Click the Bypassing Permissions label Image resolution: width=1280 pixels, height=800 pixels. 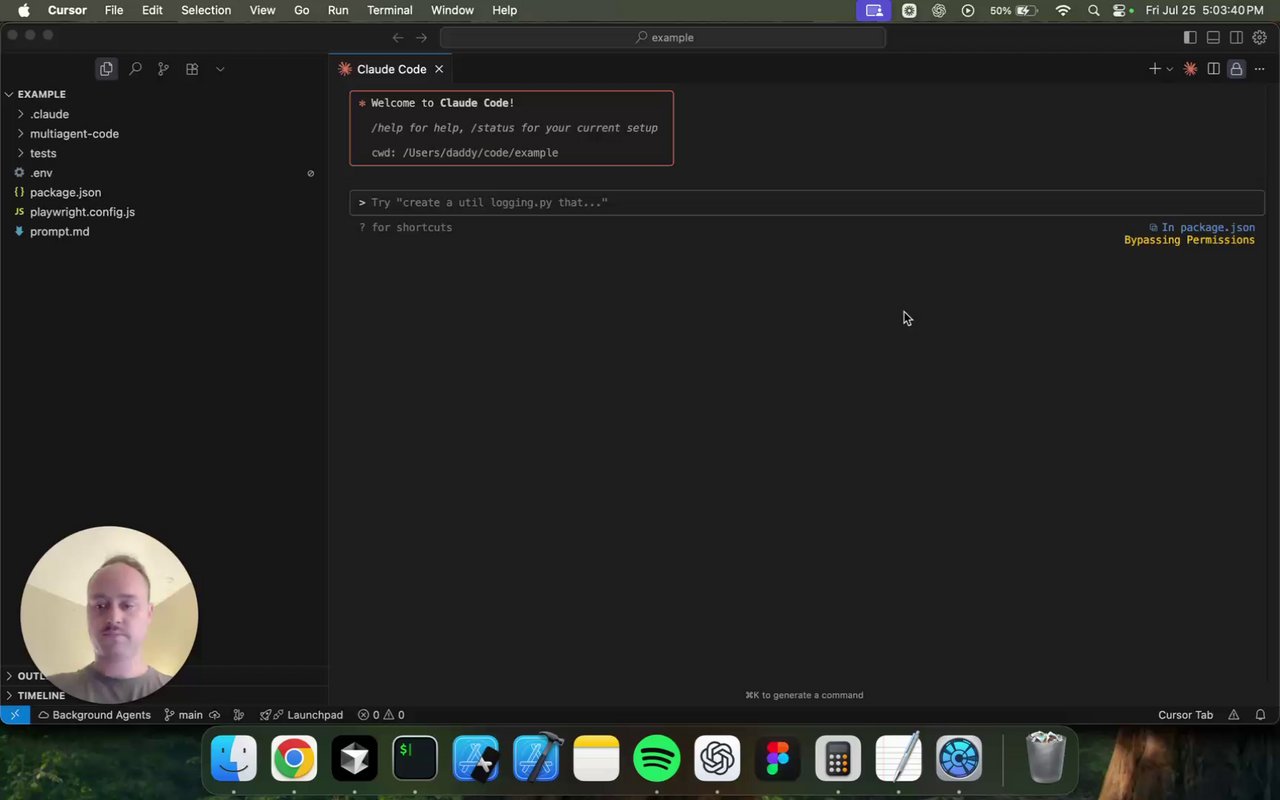pyautogui.click(x=1189, y=240)
